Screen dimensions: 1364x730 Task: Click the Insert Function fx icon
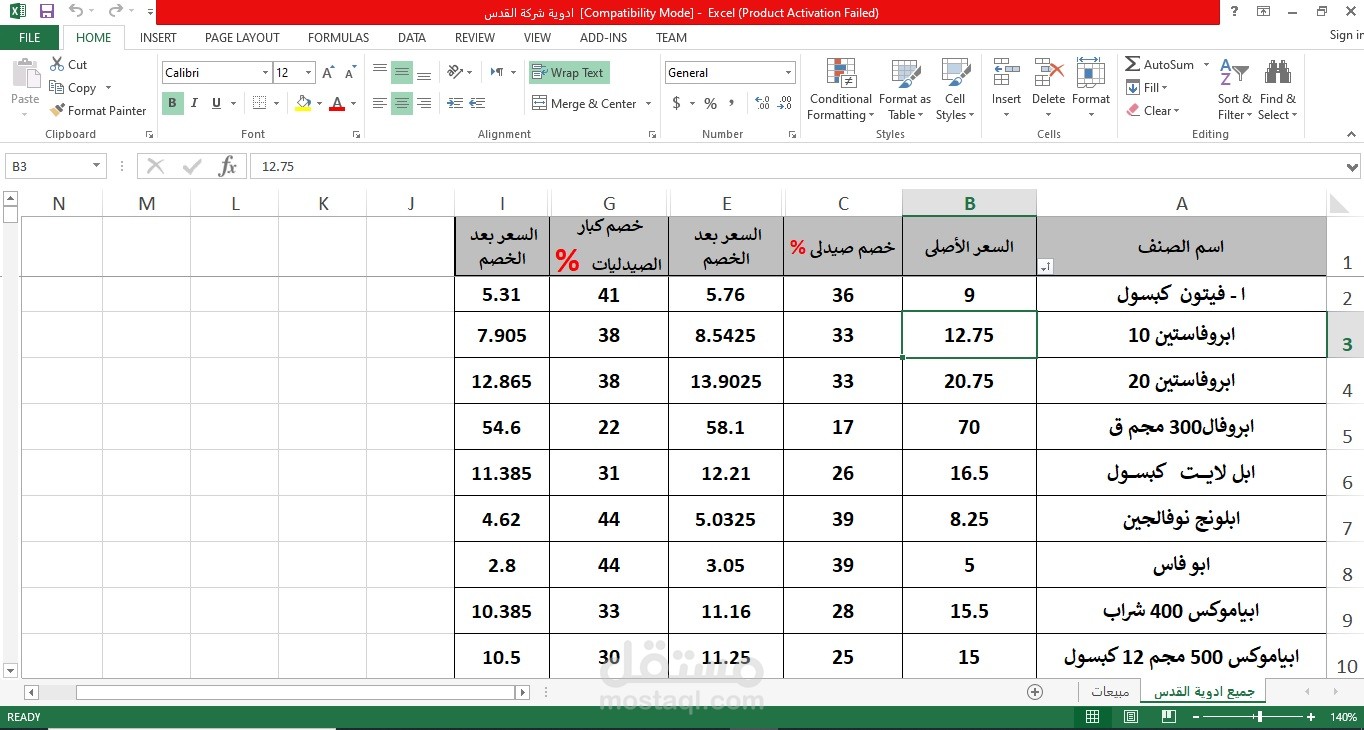pyautogui.click(x=228, y=166)
